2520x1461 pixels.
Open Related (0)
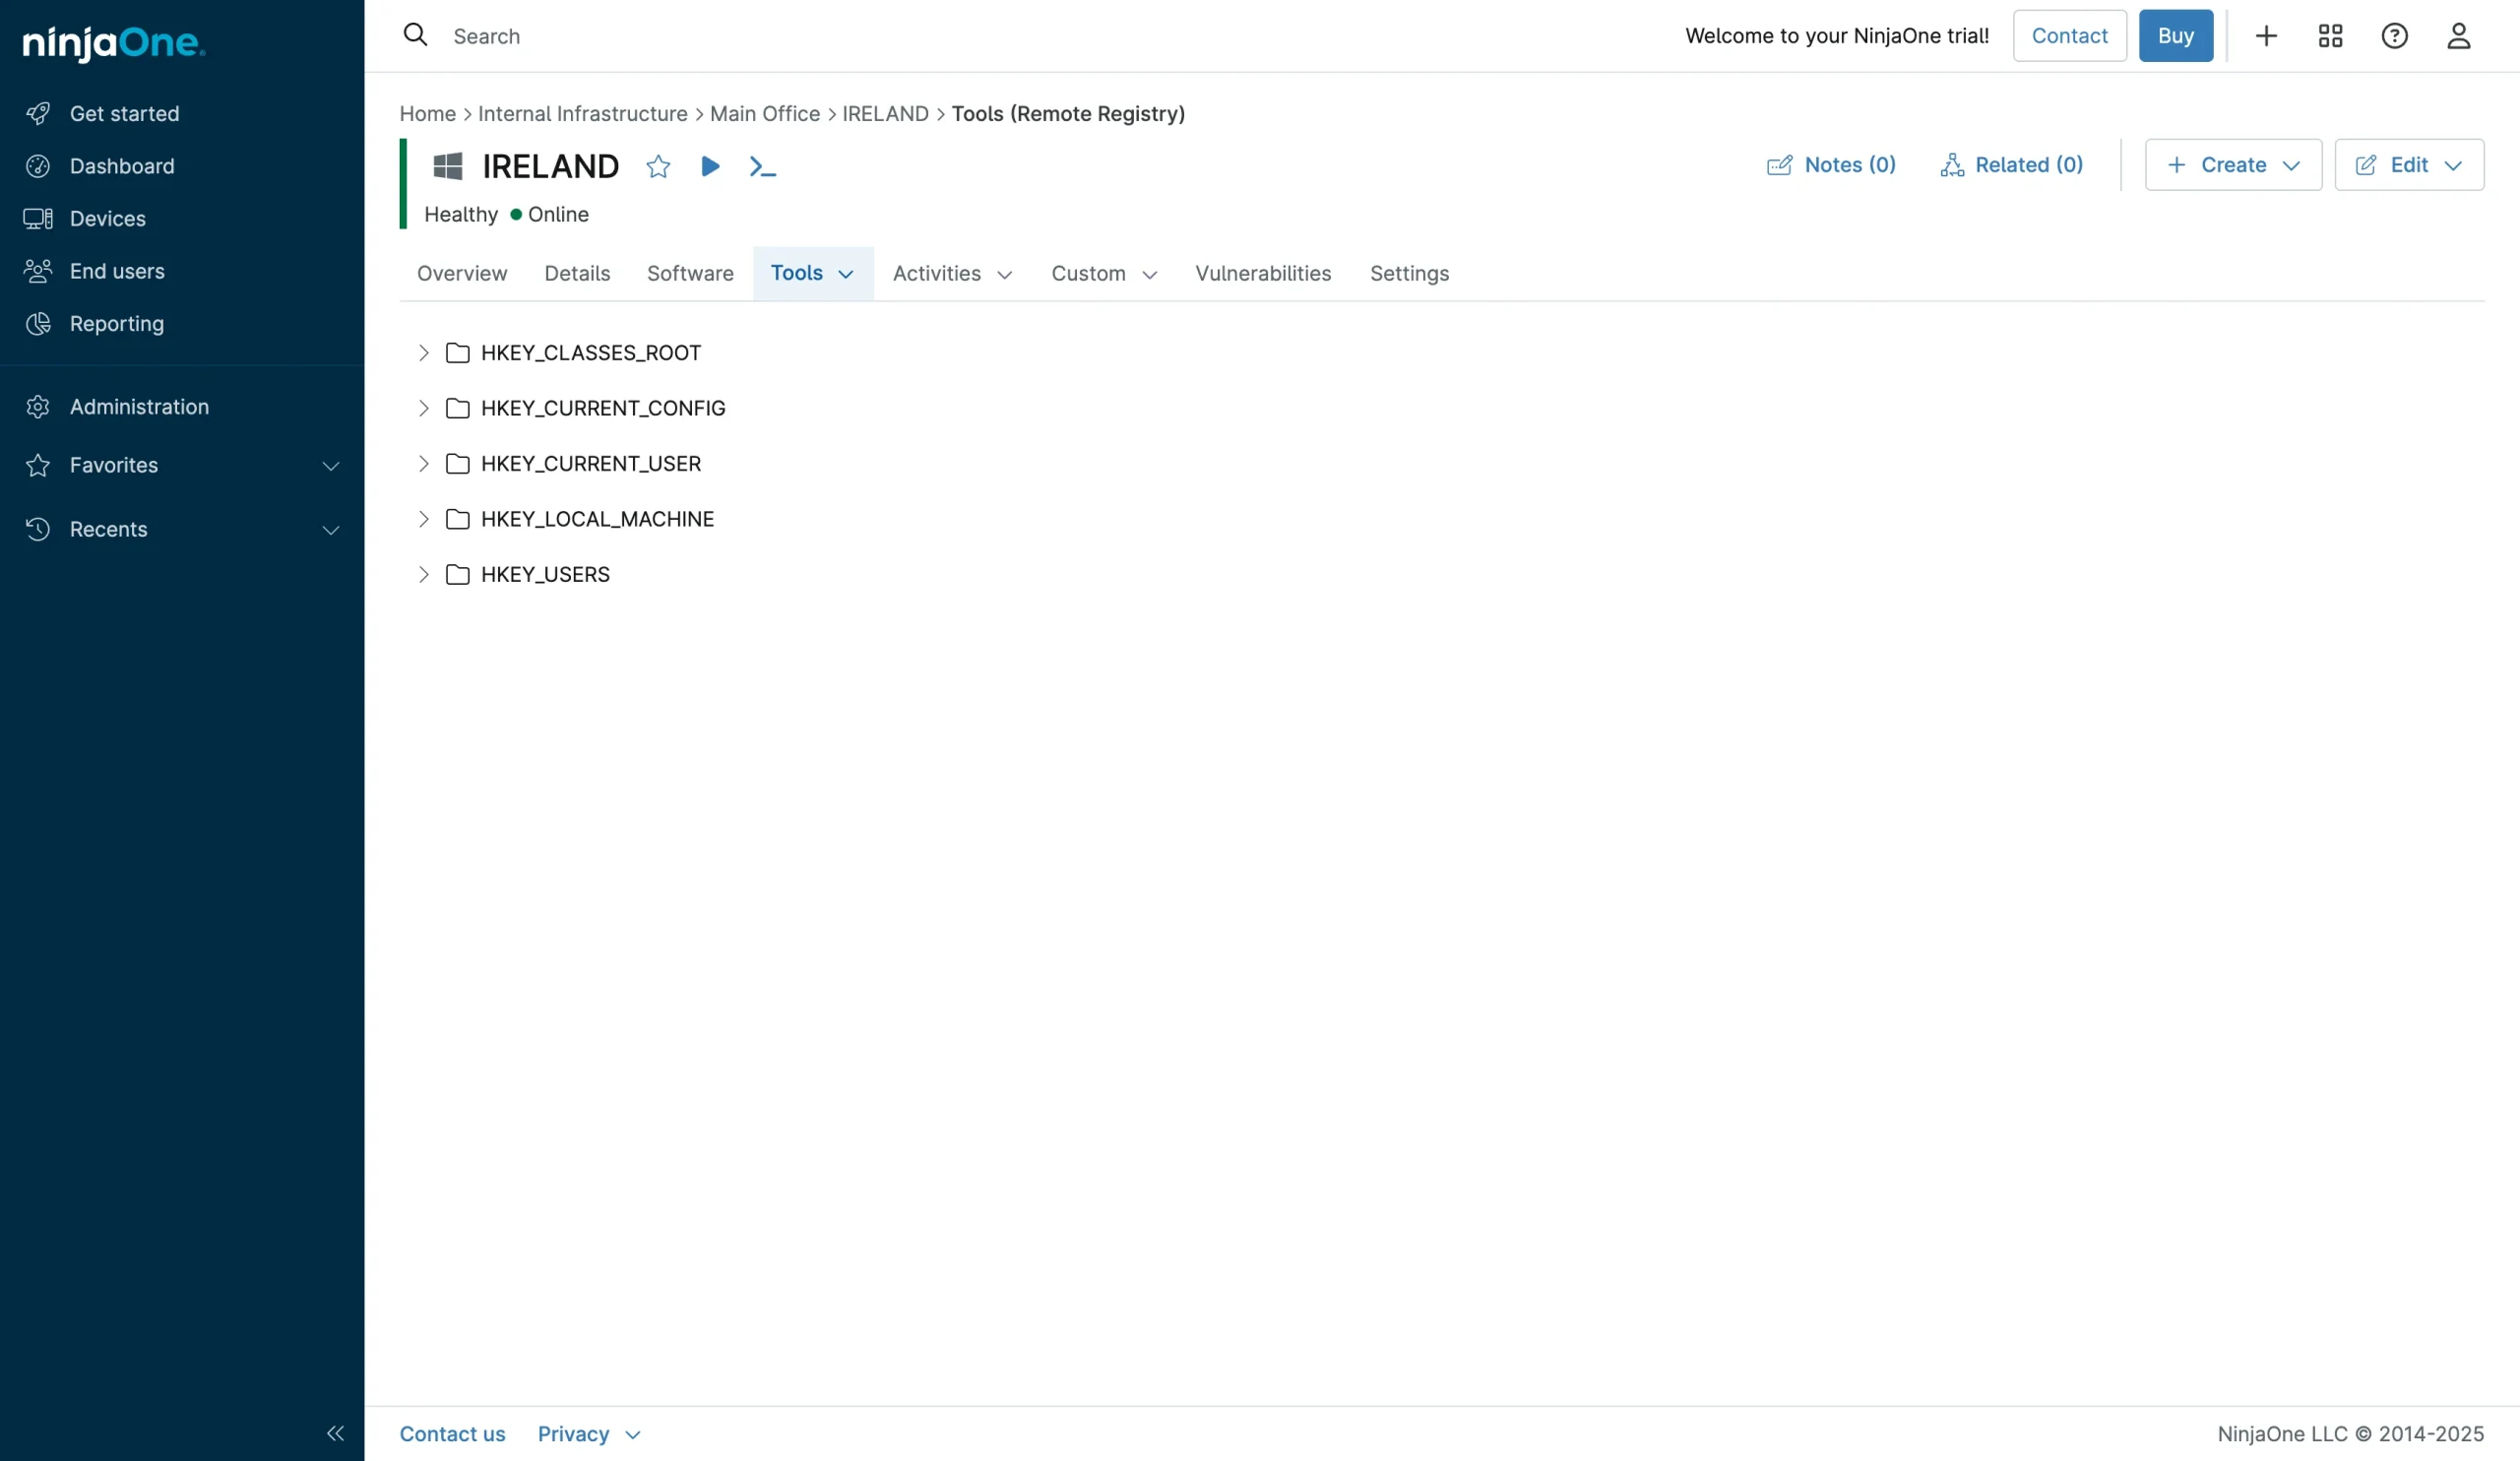(2011, 165)
